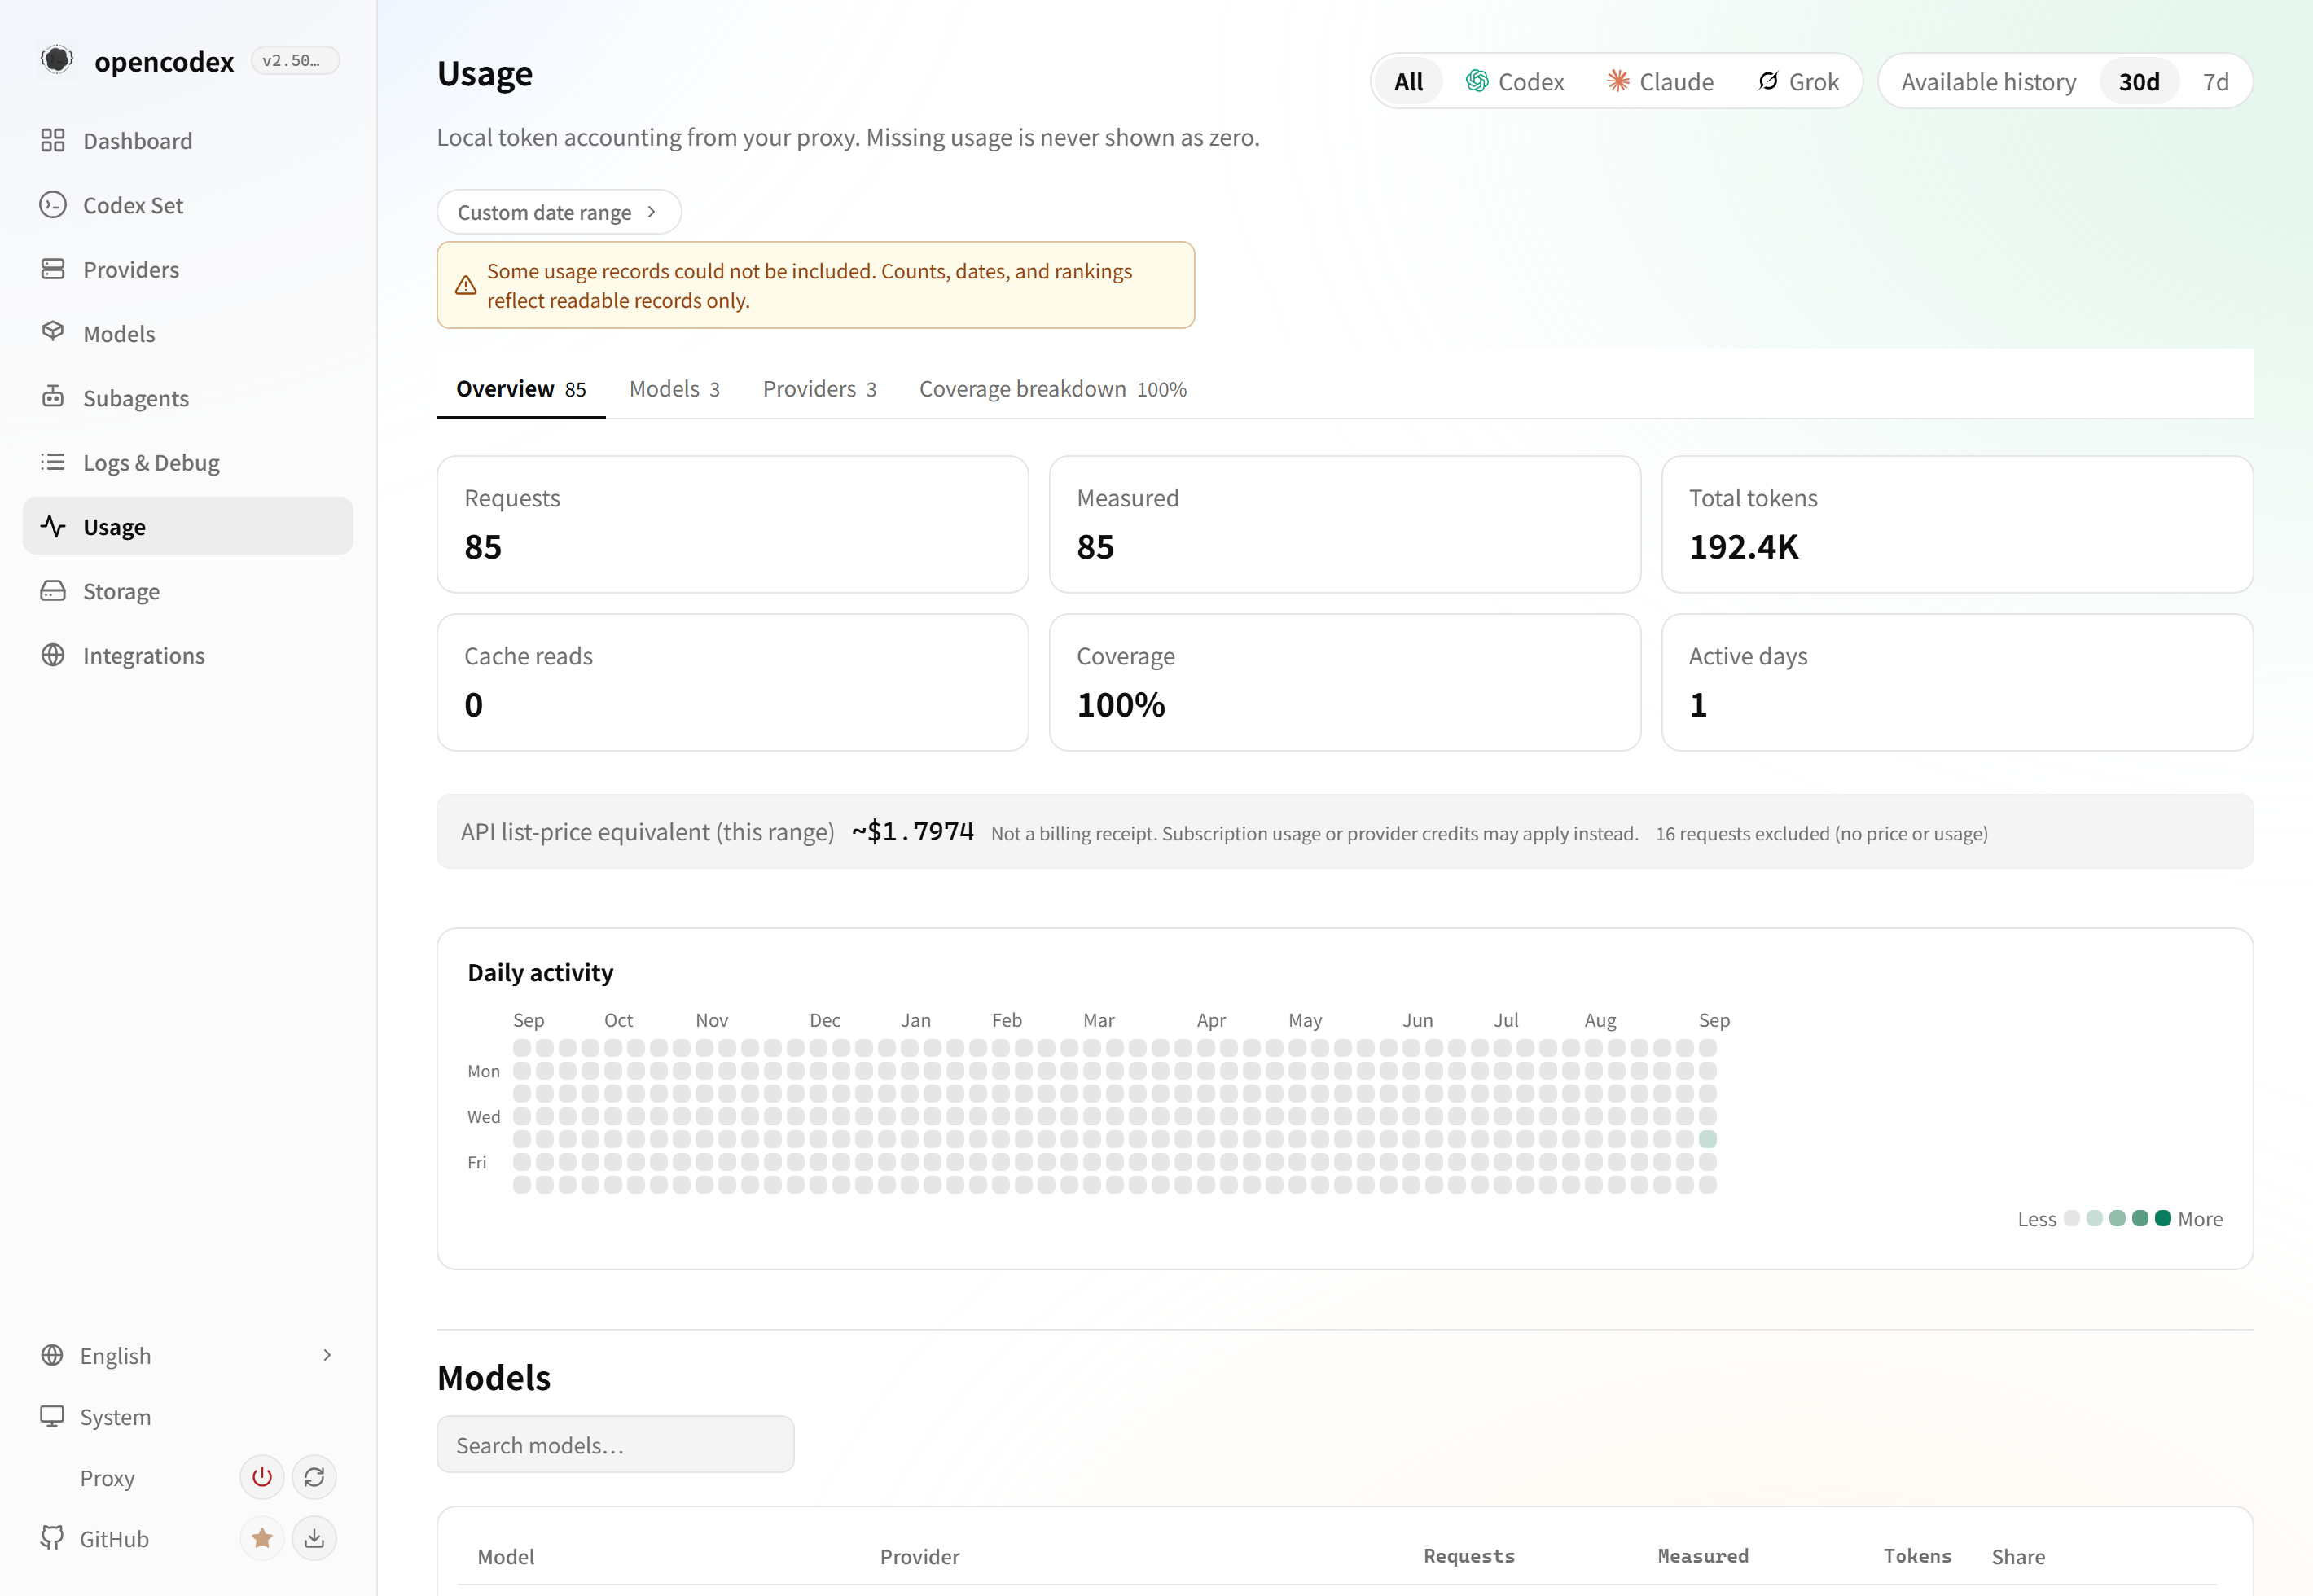This screenshot has width=2313, height=1596.
Task: Open the Providers 3 tab
Action: [x=820, y=388]
